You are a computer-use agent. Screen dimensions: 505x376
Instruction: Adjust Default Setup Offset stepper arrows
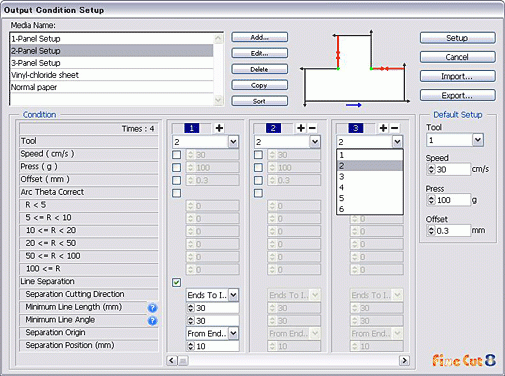click(431, 231)
